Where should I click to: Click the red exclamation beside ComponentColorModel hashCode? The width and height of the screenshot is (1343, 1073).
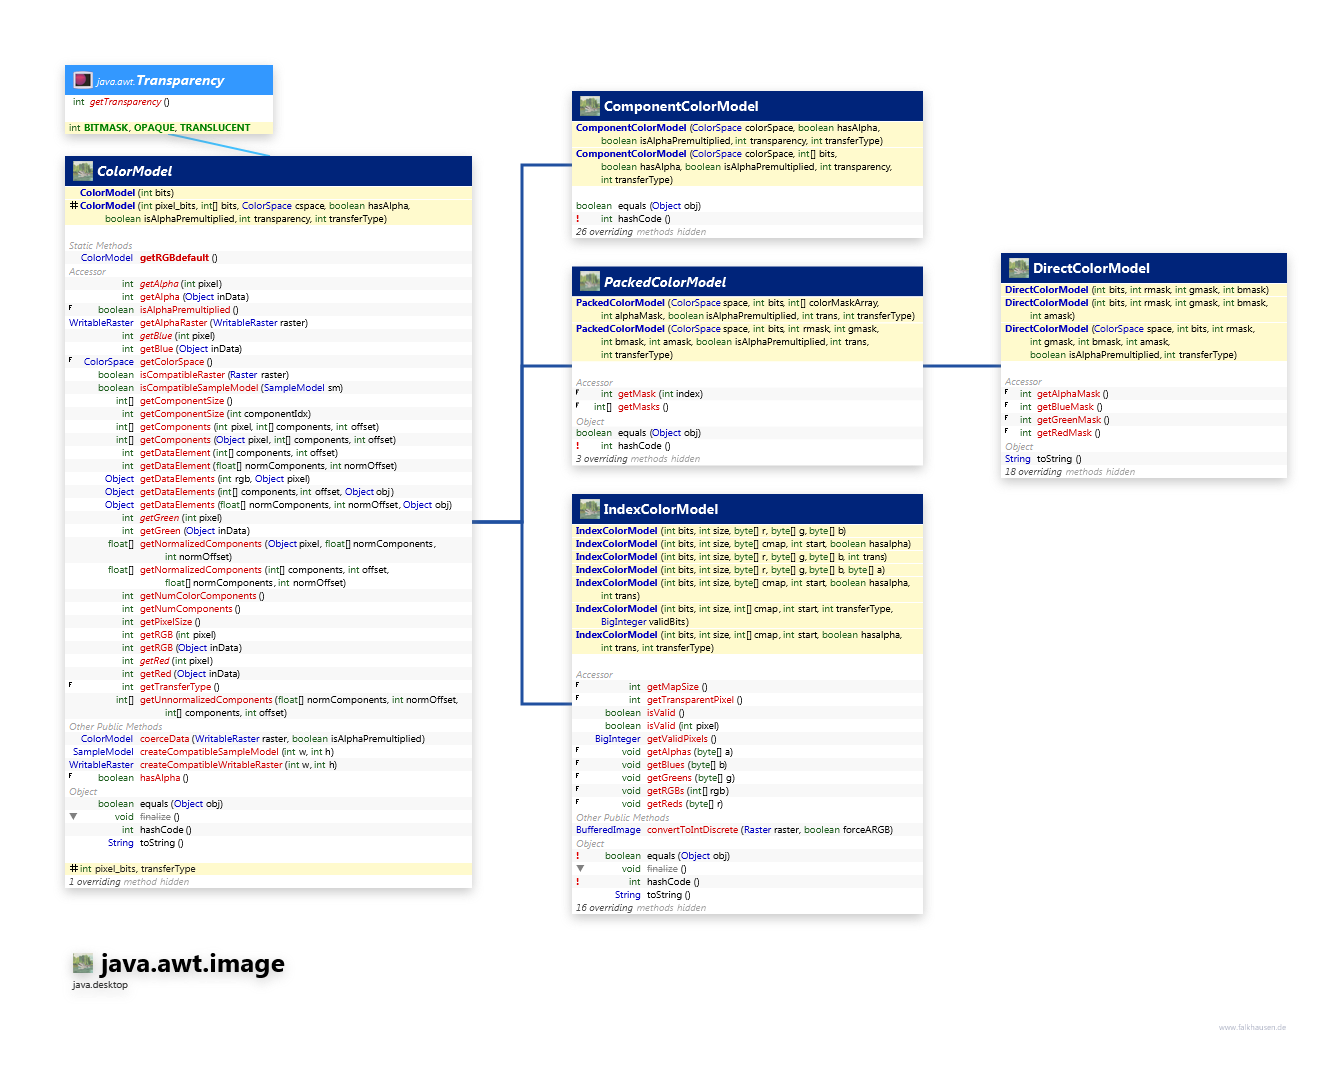578,219
